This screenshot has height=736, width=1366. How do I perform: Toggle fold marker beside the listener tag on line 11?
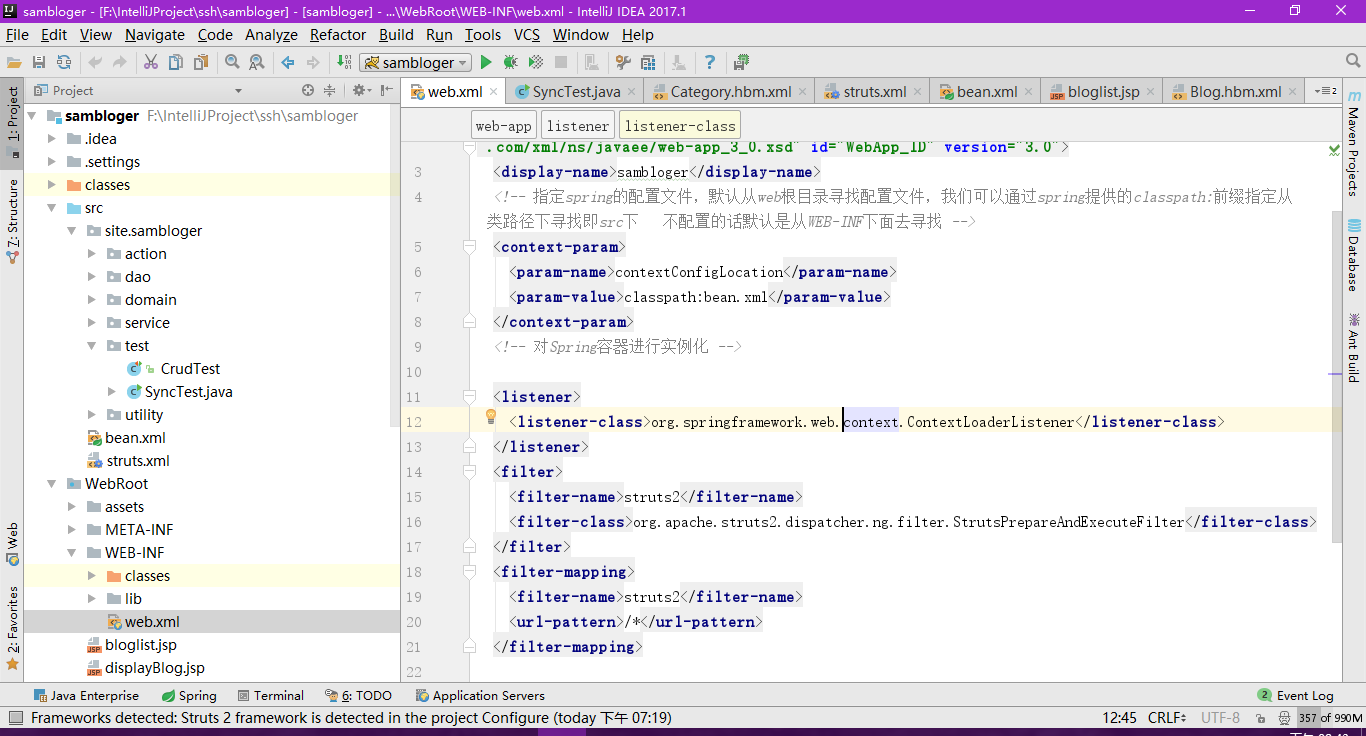click(x=469, y=397)
